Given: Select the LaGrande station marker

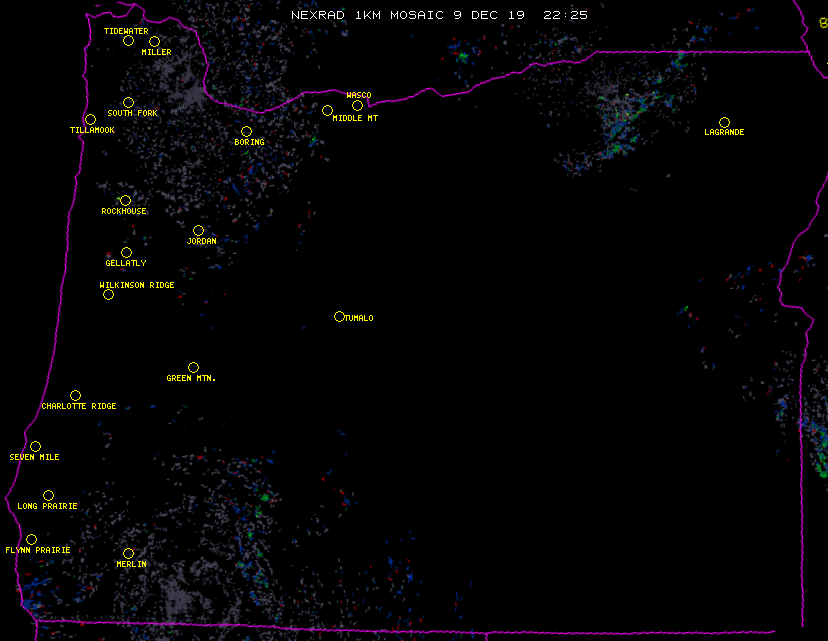Looking at the screenshot, I should point(724,122).
